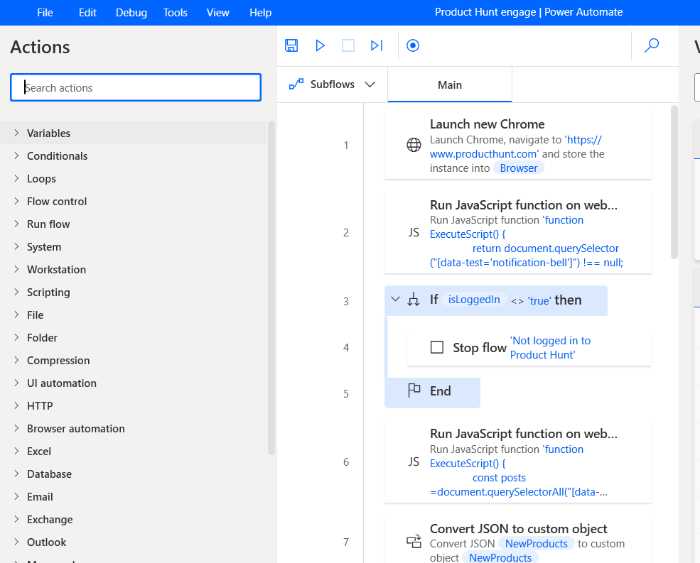
Task: Open the Tools menu
Action: coord(175,13)
